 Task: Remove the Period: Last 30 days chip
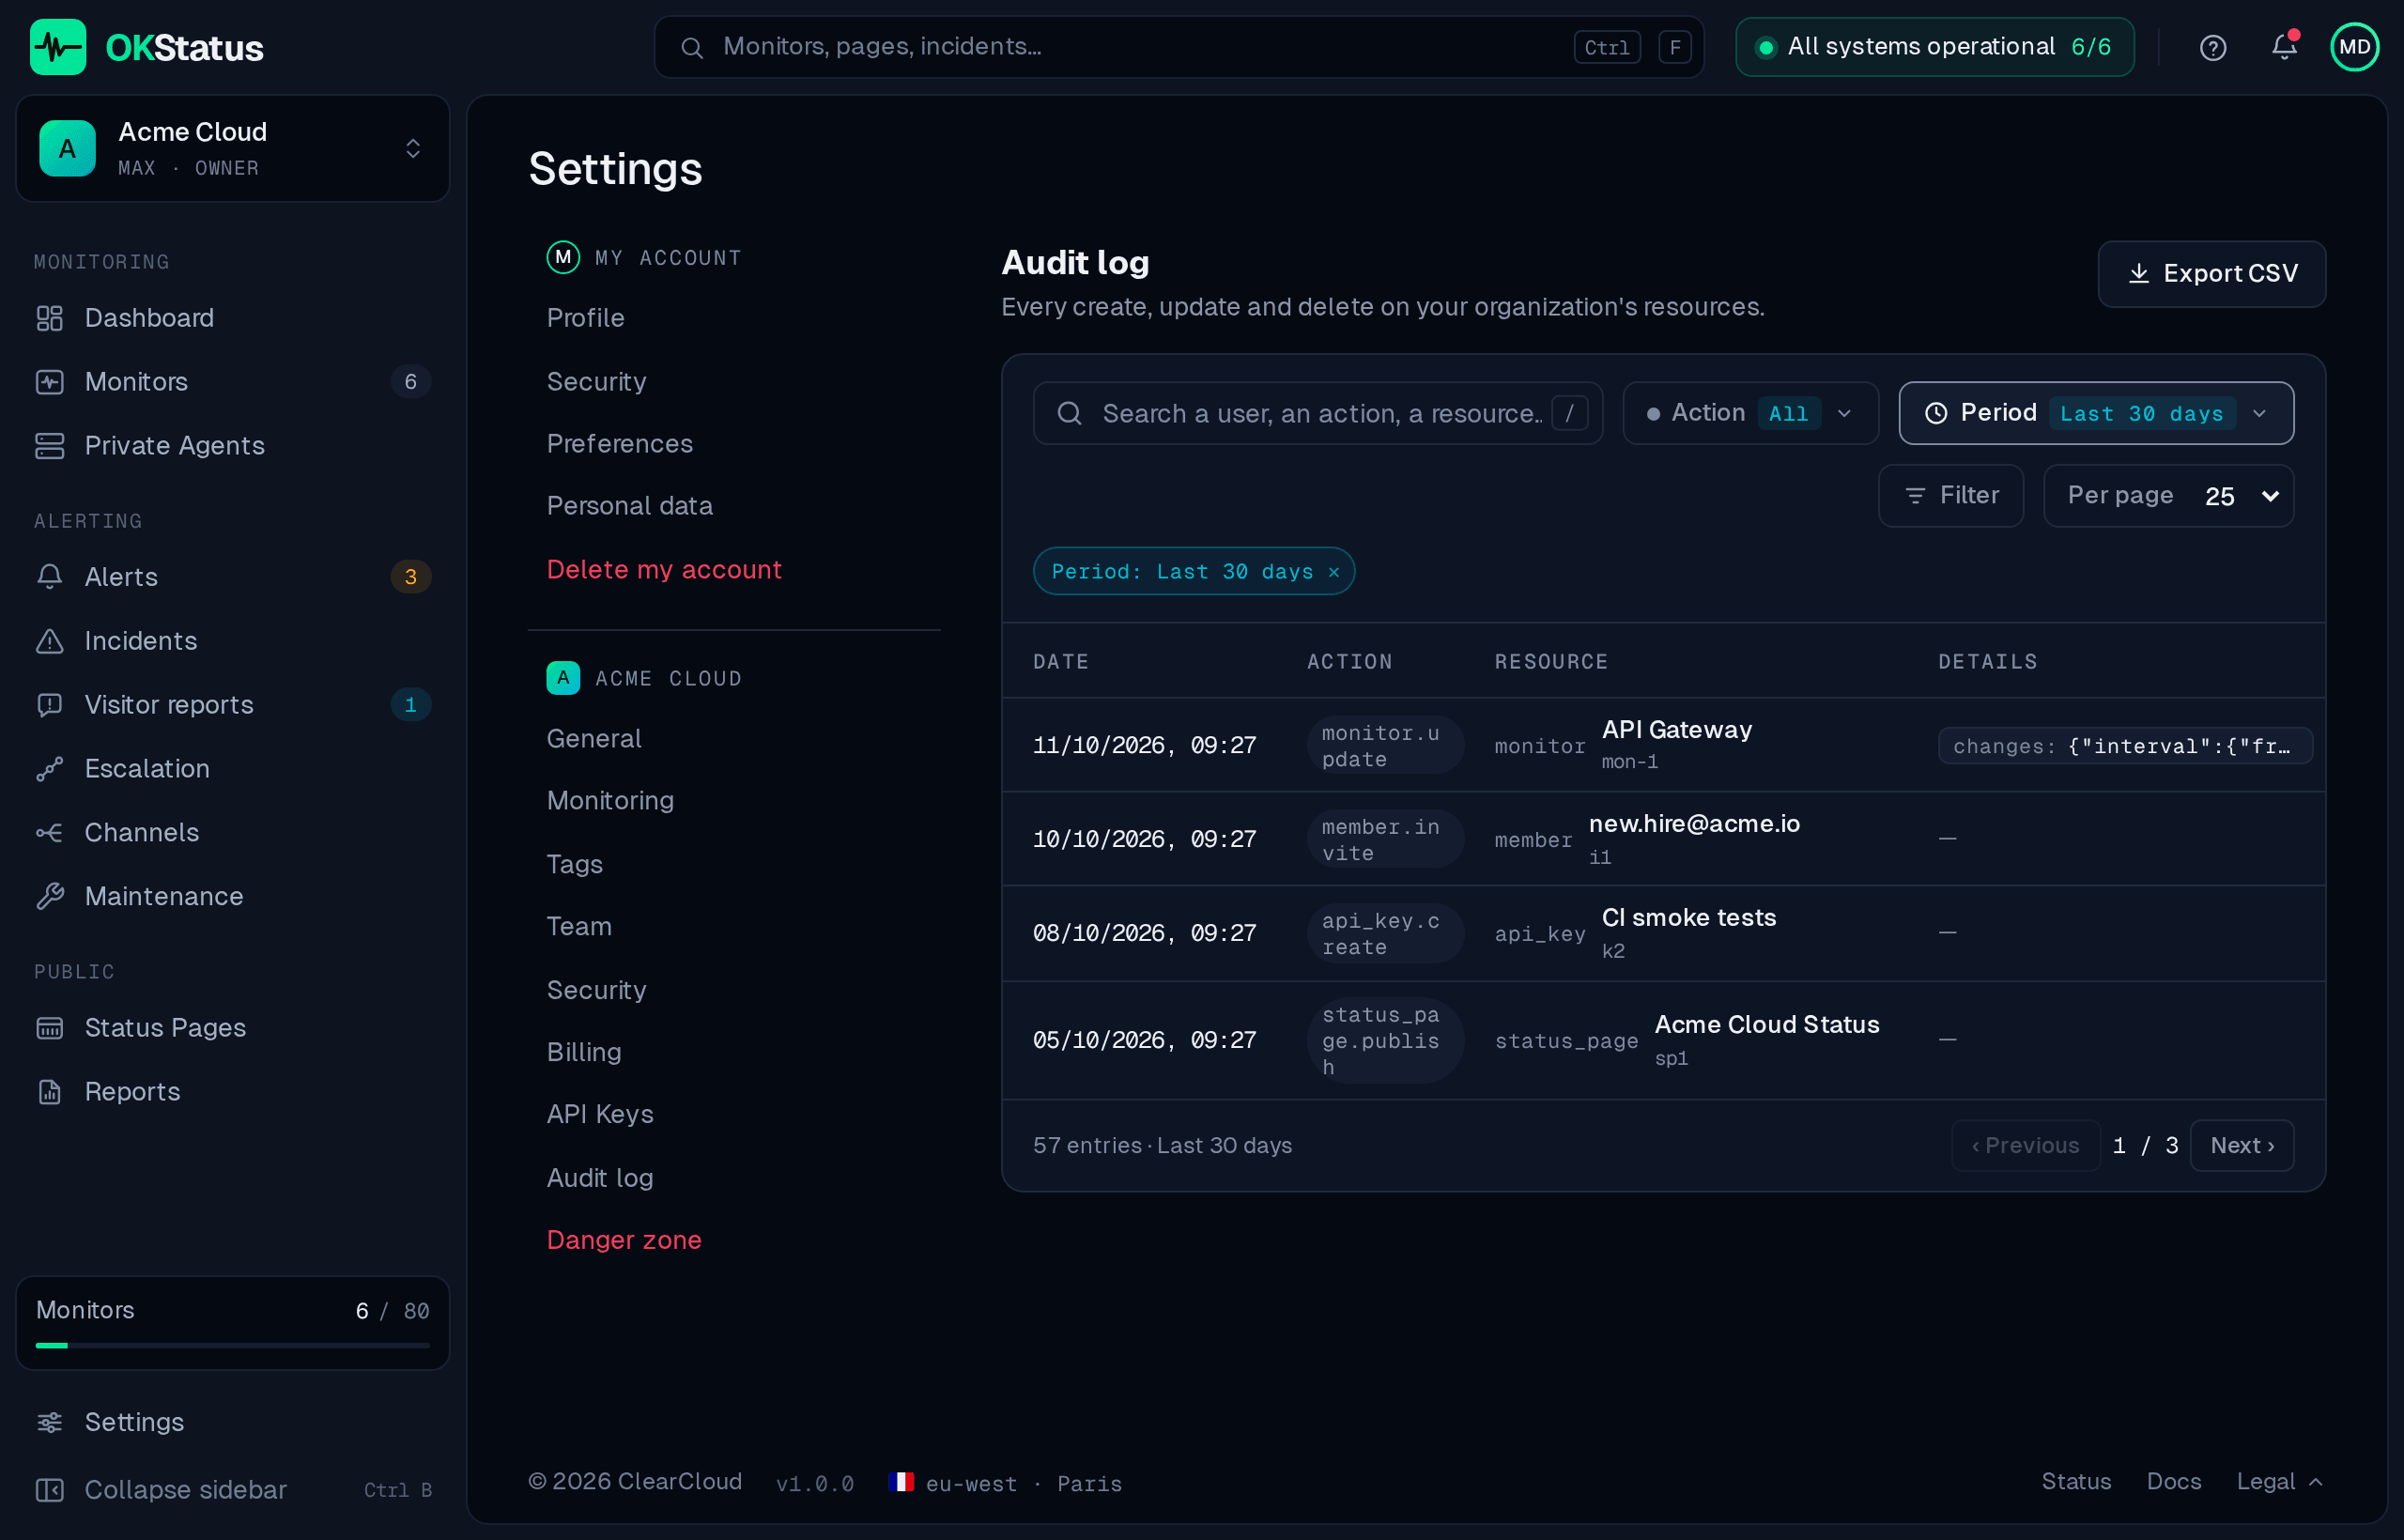(x=1333, y=572)
